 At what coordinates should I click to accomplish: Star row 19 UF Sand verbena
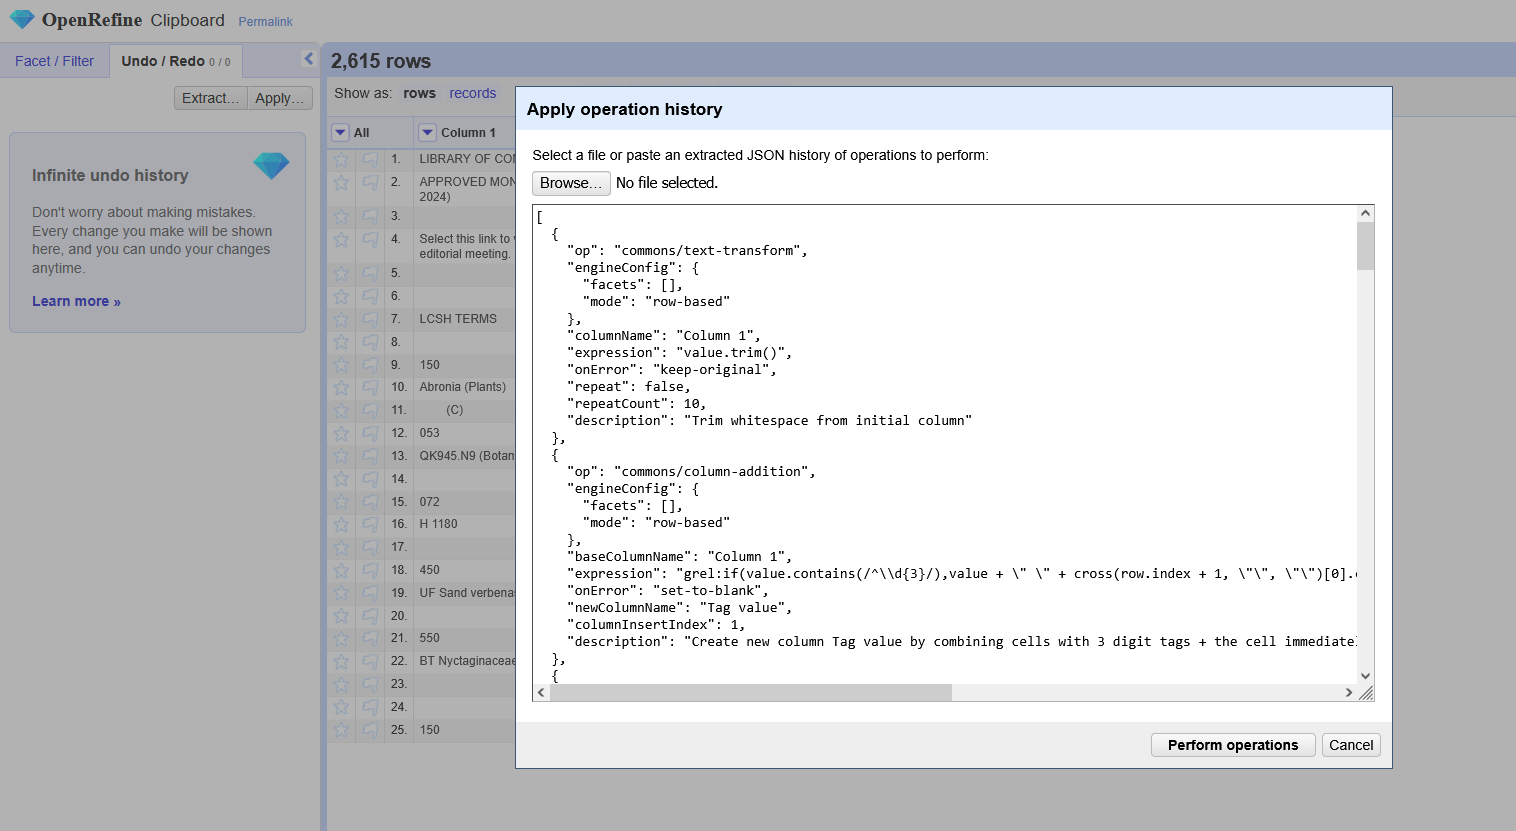click(341, 593)
